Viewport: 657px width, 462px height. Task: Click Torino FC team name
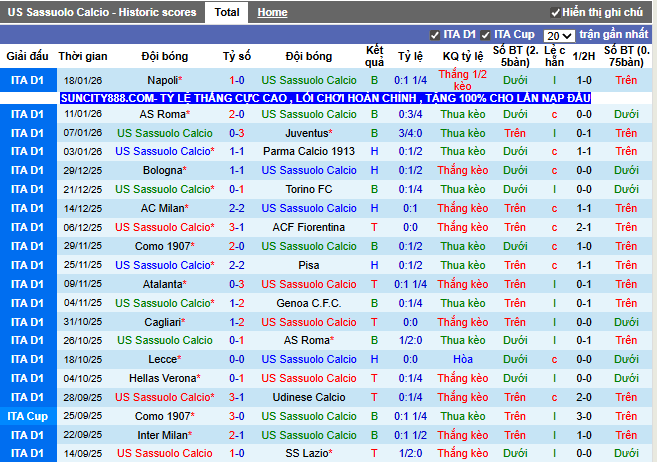pyautogui.click(x=309, y=189)
